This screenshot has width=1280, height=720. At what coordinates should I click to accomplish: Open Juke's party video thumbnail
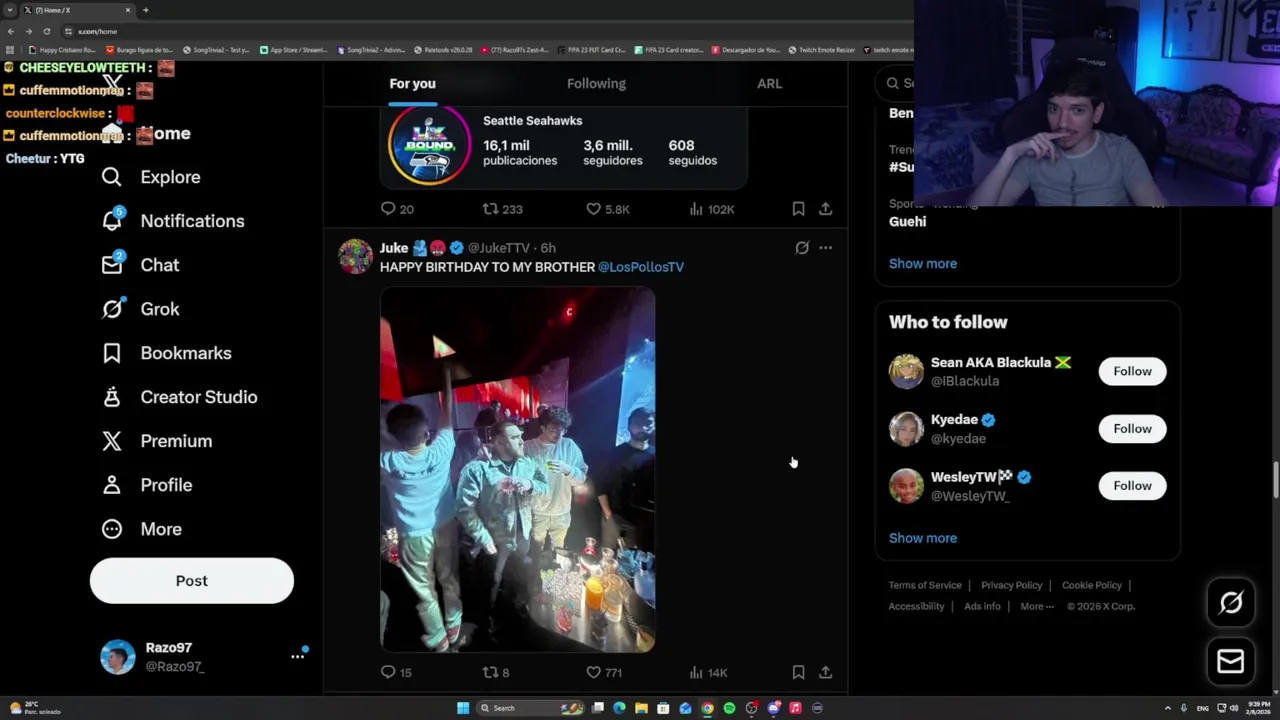point(518,470)
